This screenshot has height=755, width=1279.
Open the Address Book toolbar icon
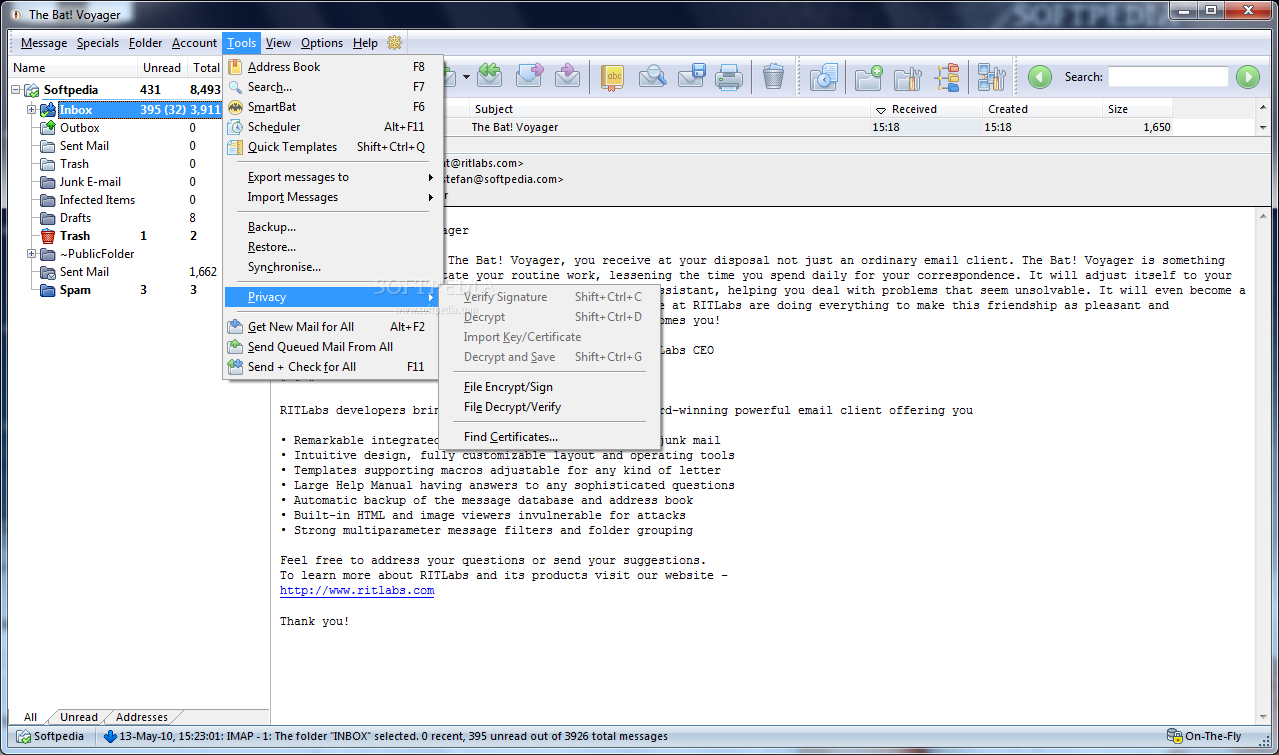click(x=613, y=76)
